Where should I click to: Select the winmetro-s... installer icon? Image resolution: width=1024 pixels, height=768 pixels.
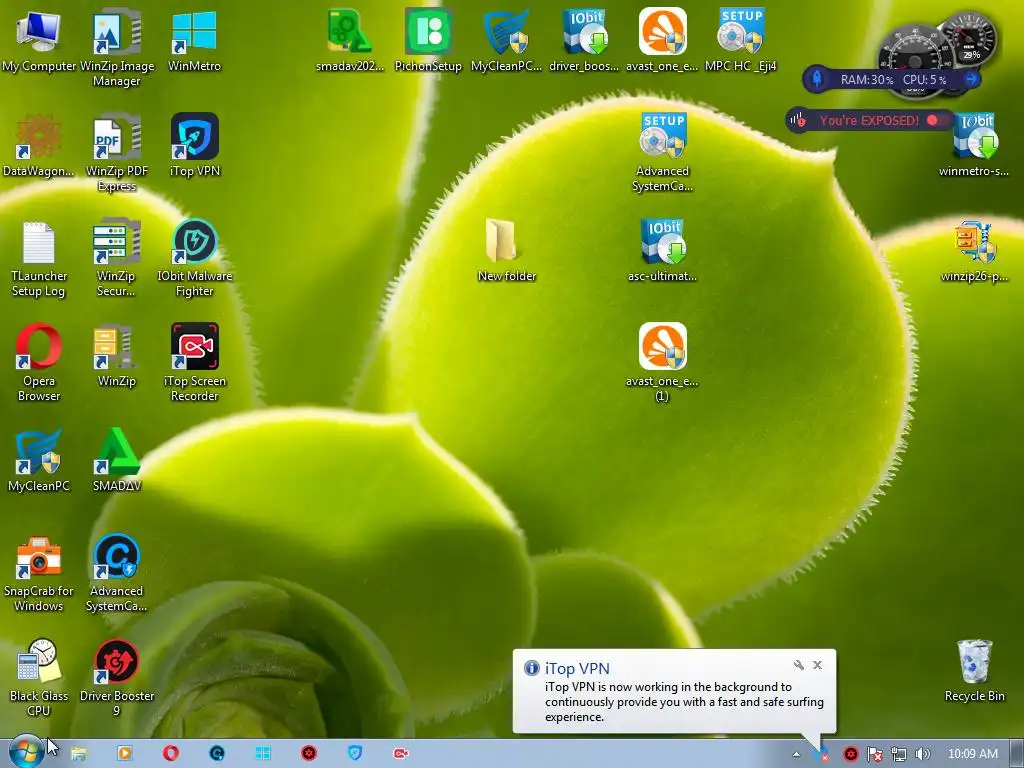(974, 145)
